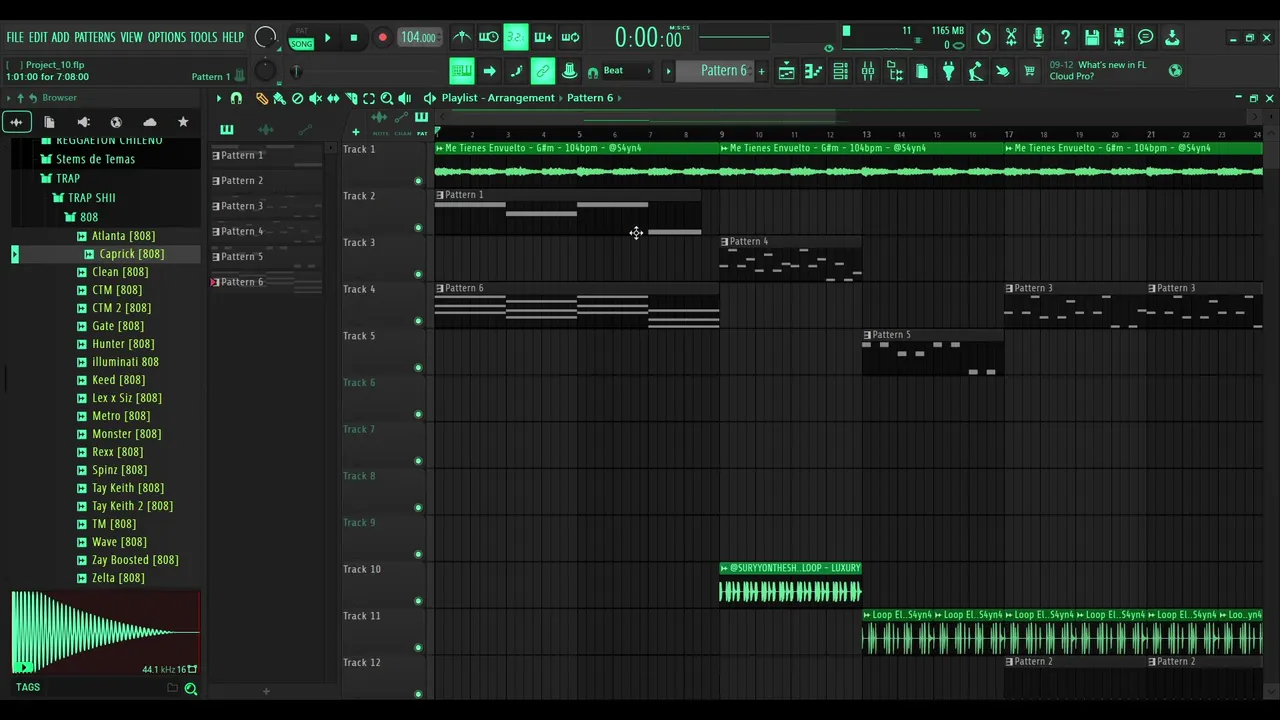Toggle blend recording overdub
Image resolution: width=1280 pixels, height=720 pixels.
point(543,38)
